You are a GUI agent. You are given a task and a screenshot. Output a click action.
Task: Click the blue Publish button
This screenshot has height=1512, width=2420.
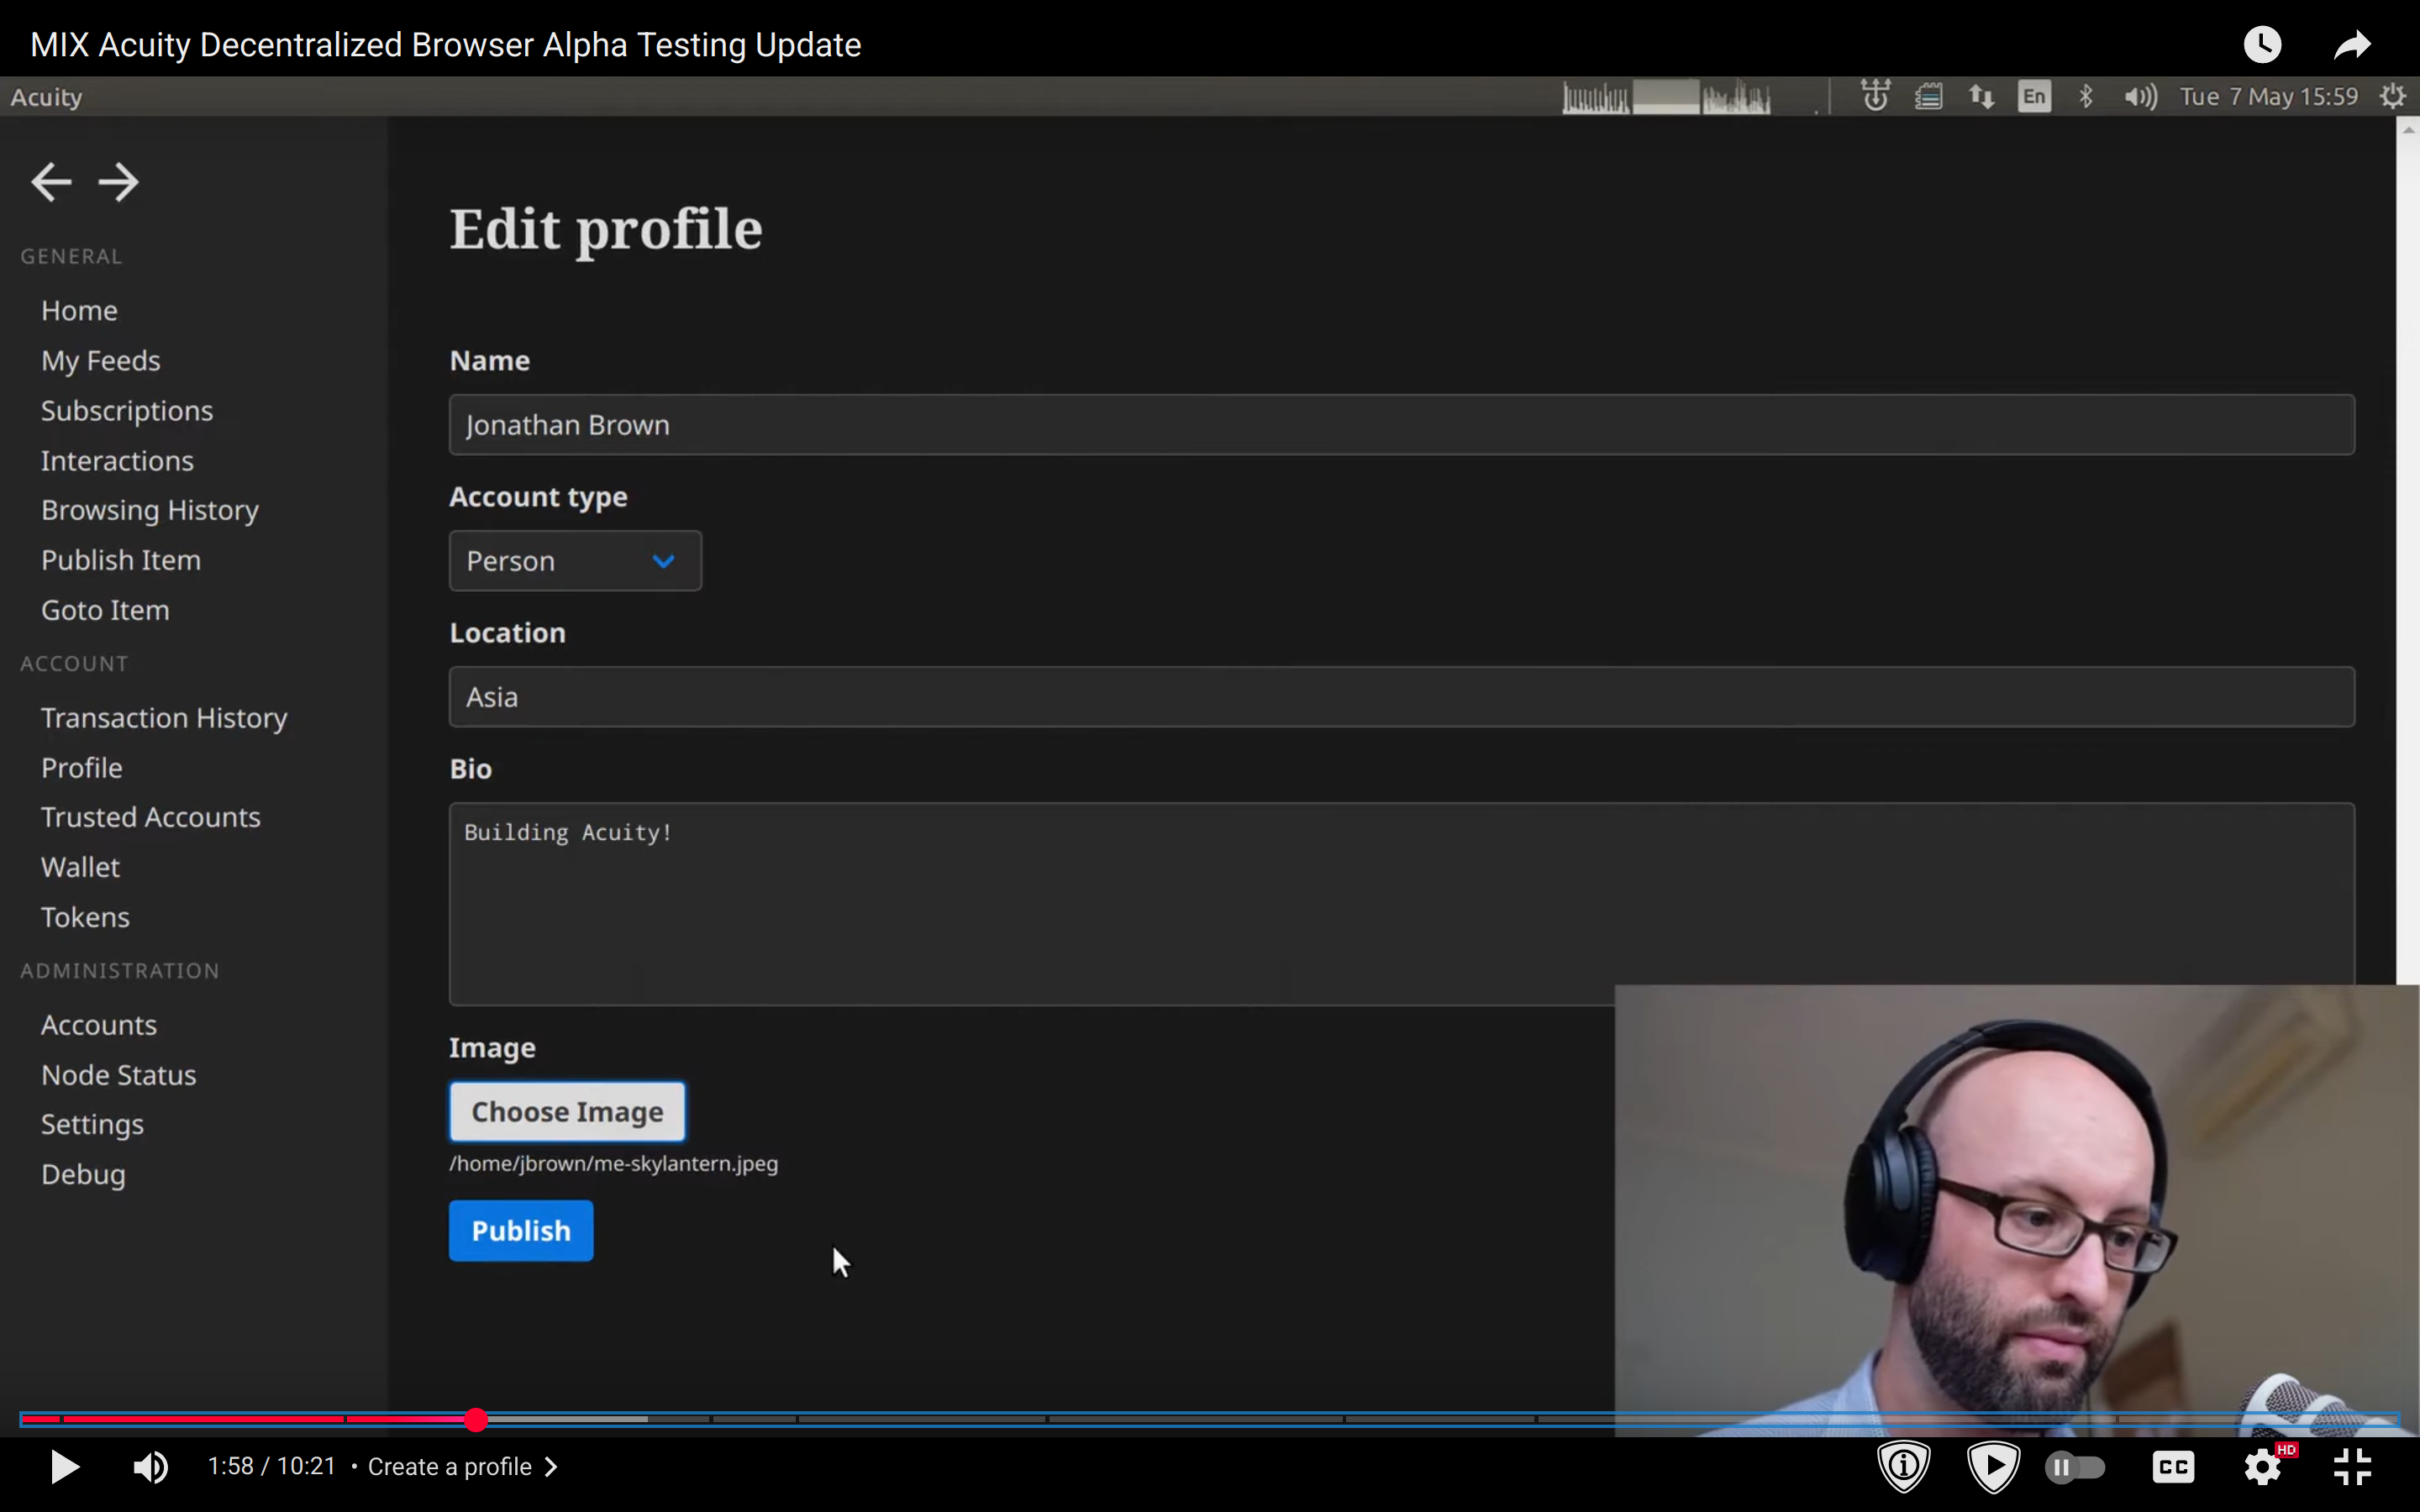[521, 1230]
